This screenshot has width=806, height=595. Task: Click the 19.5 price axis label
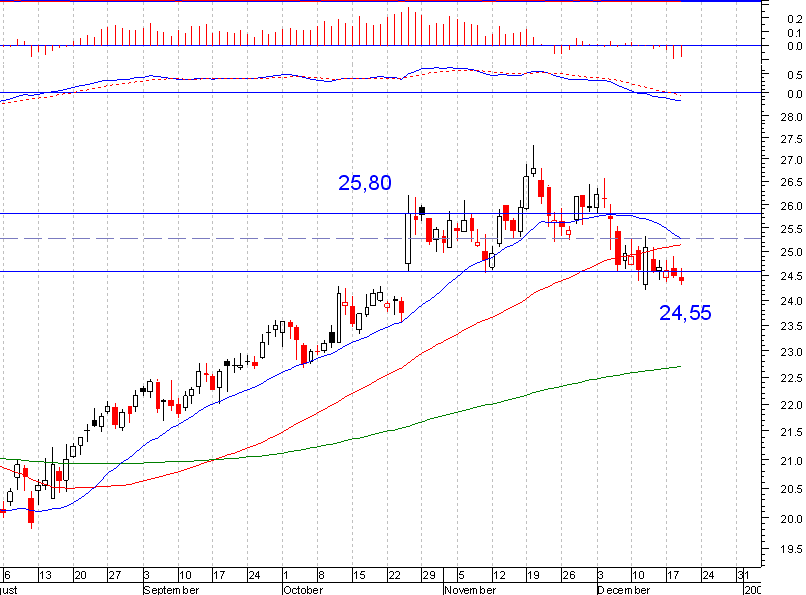pyautogui.click(x=792, y=549)
